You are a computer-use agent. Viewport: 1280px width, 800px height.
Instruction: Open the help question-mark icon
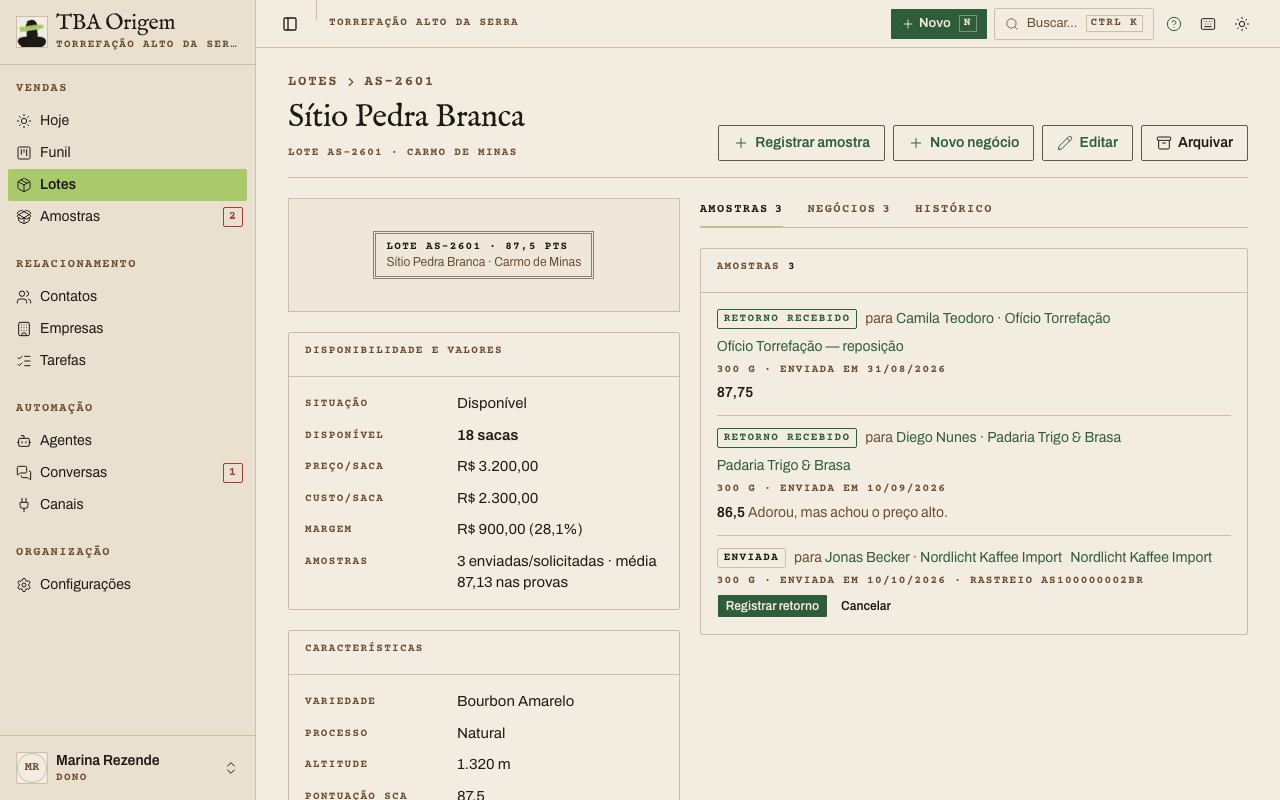click(x=1174, y=24)
